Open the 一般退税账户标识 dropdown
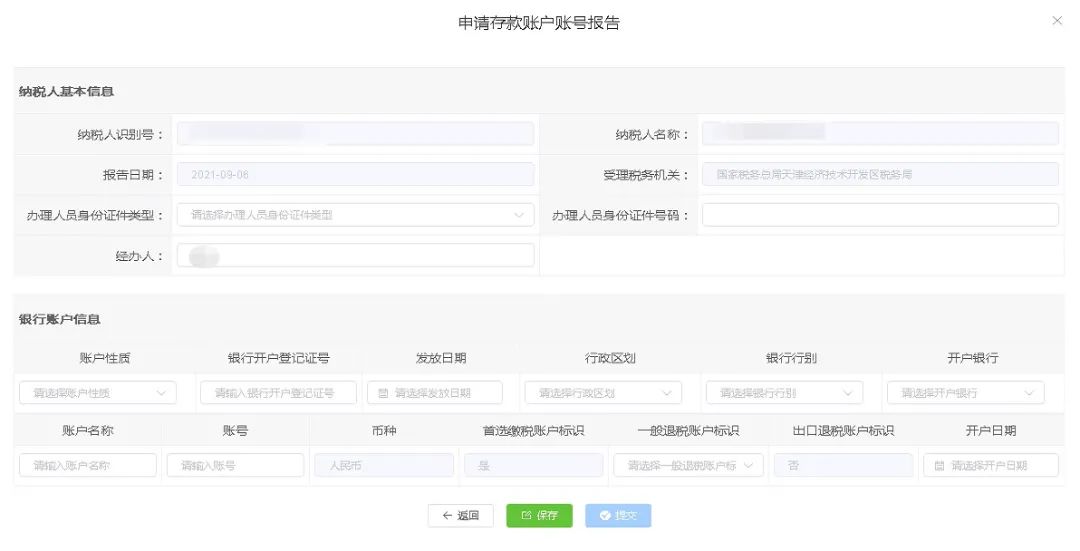The image size is (1080, 551). pyautogui.click(x=688, y=466)
